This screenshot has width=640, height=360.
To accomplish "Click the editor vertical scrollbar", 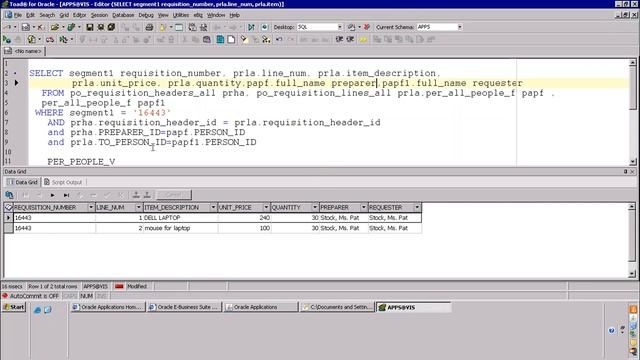I will [x=633, y=112].
